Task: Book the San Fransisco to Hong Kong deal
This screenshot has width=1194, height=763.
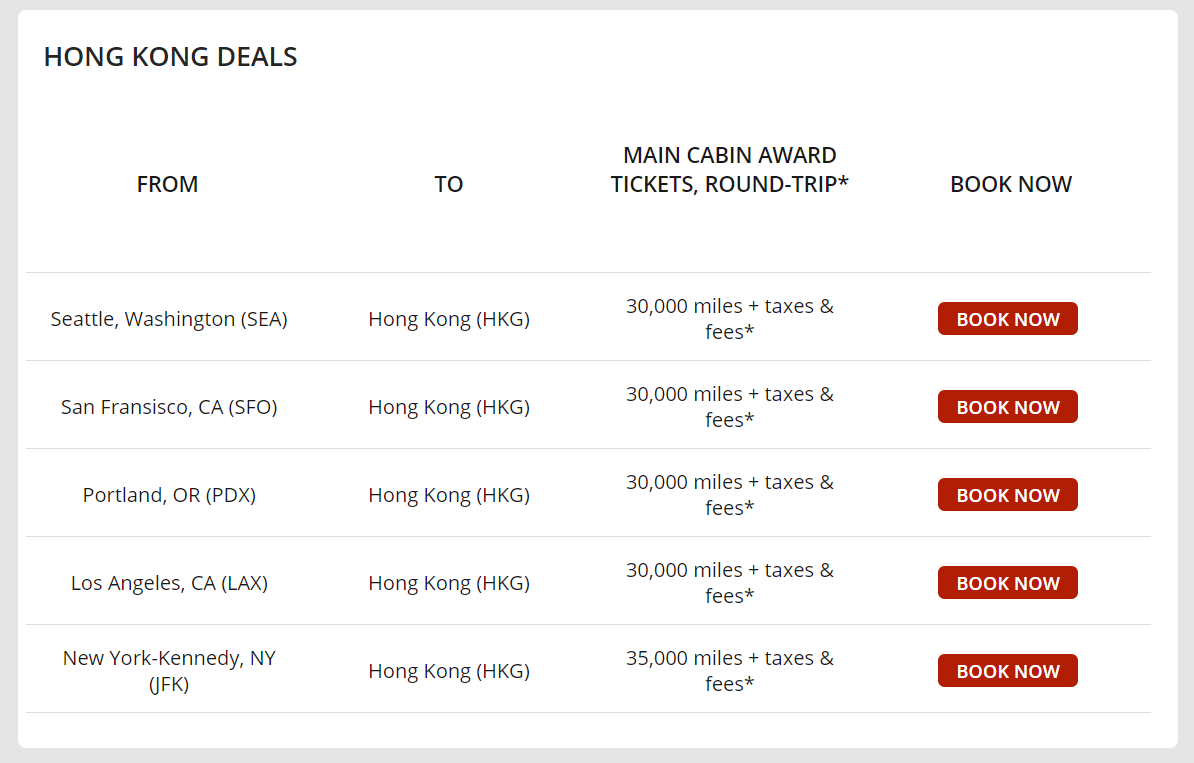Action: pos(1007,407)
